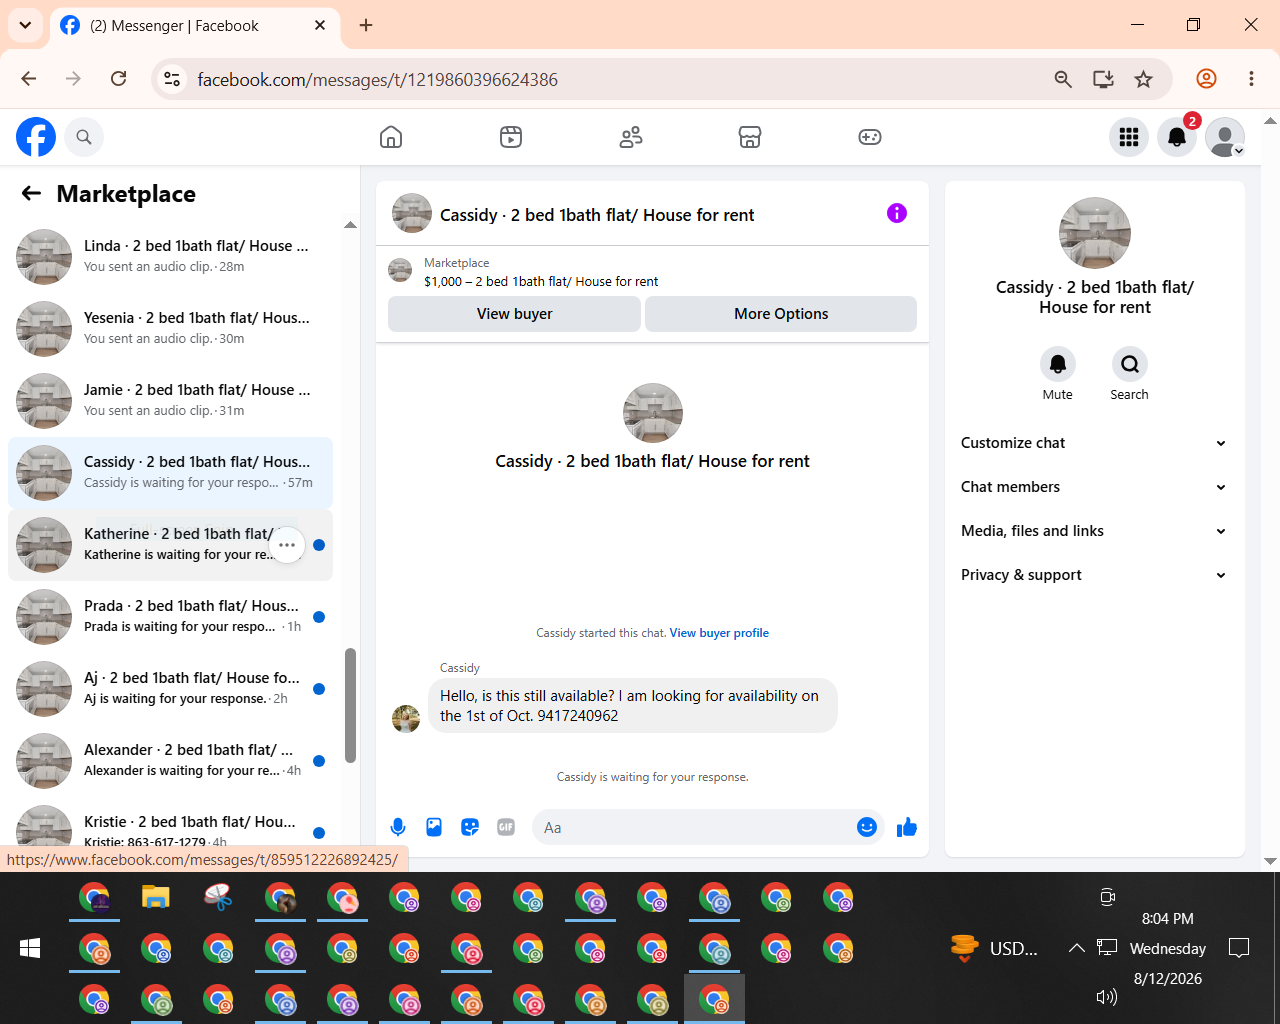Choose a GIF
This screenshot has height=1024, width=1280.
pos(506,827)
